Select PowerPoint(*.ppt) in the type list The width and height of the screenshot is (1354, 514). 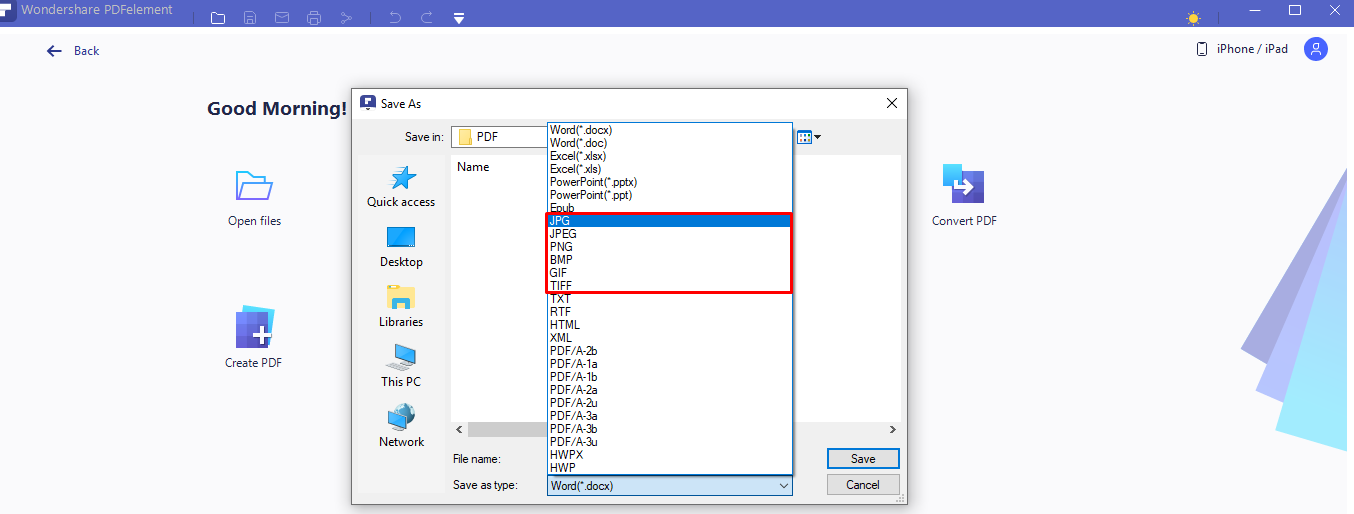[670, 195]
